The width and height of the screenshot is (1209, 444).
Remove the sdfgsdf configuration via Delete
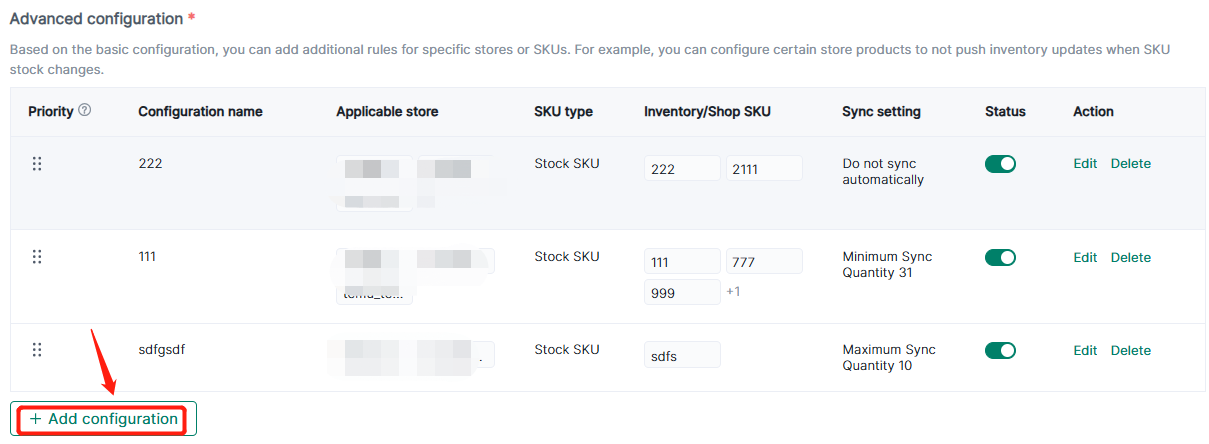click(1130, 350)
